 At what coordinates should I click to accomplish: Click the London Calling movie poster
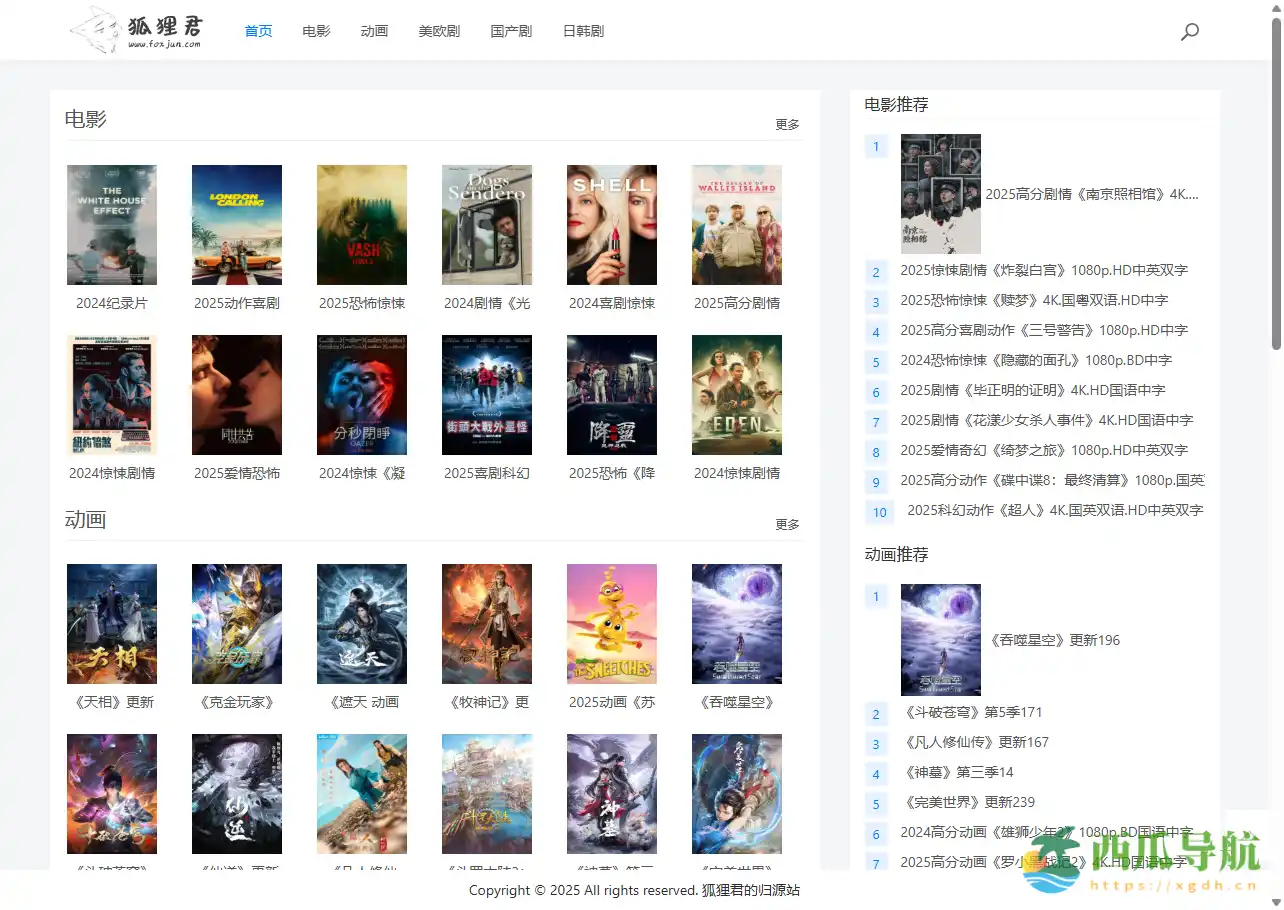(236, 224)
